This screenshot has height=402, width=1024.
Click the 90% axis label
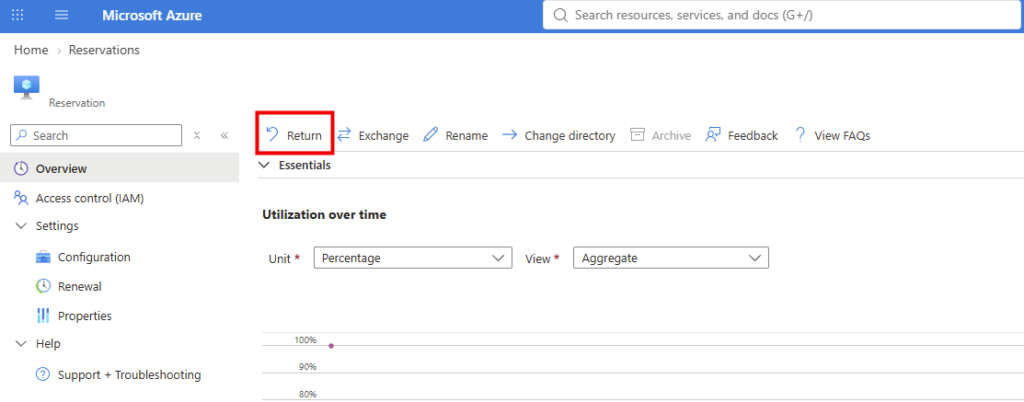[308, 367]
